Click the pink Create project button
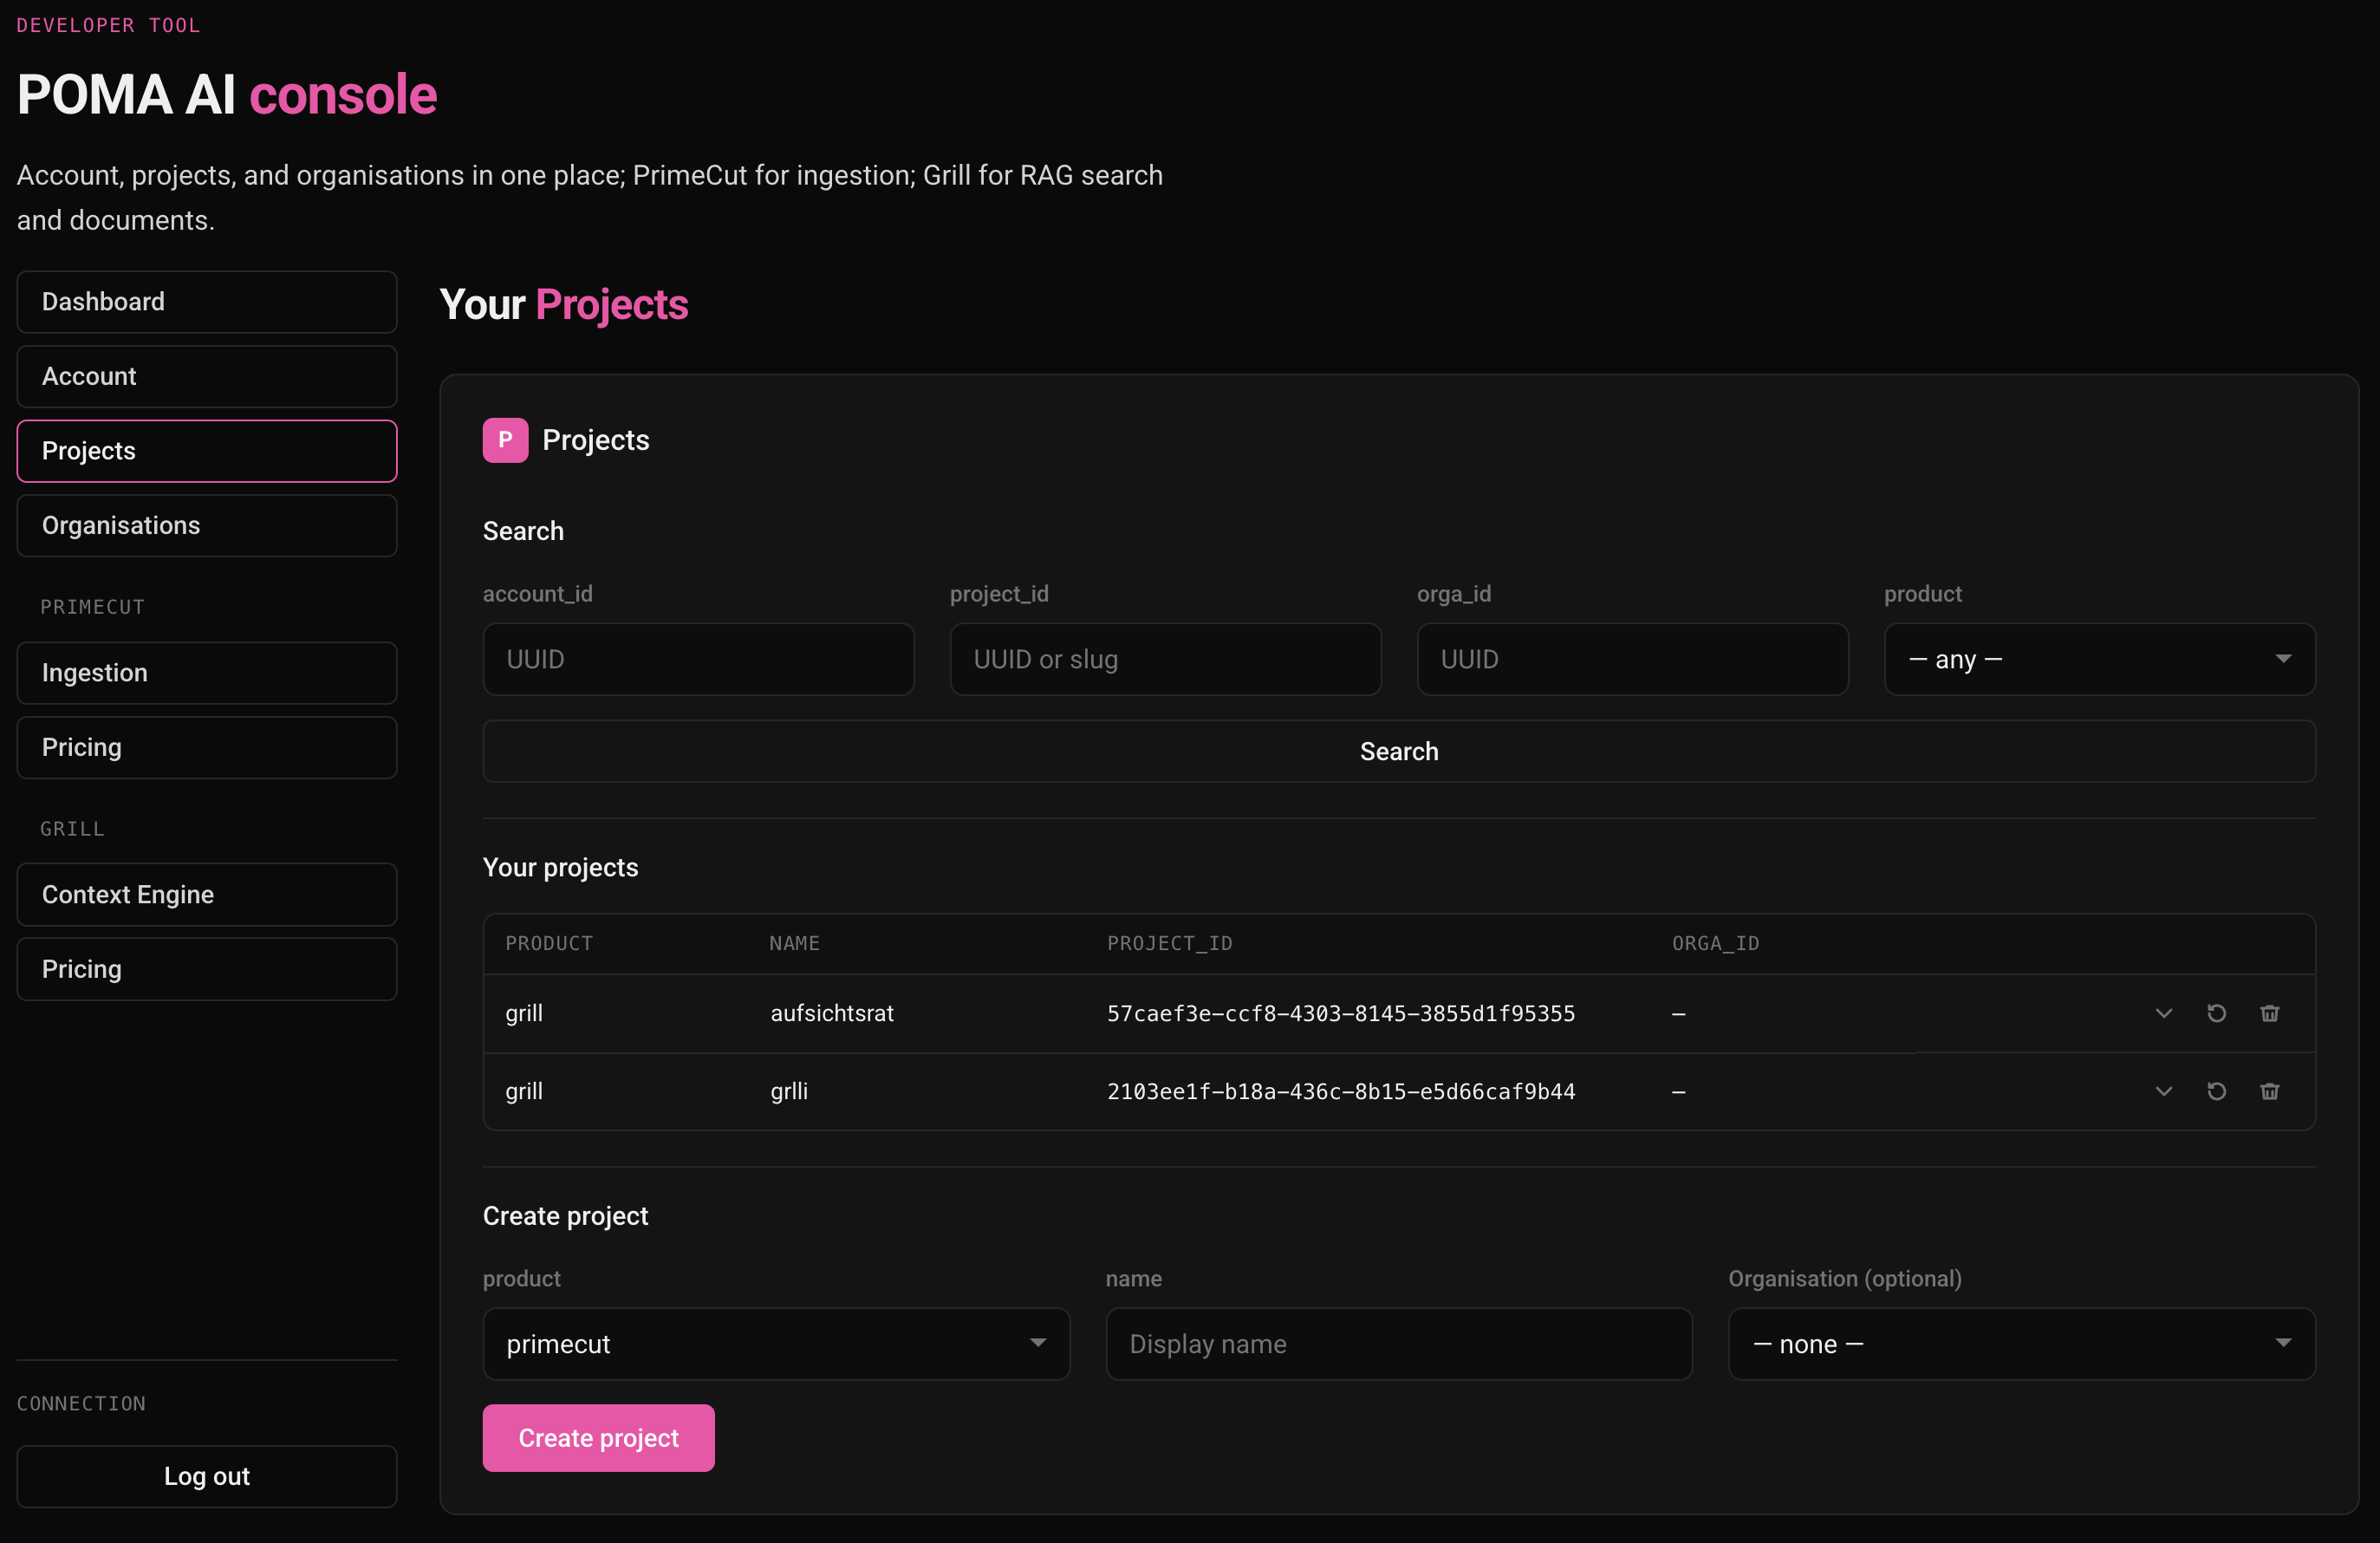The image size is (2380, 1543). [598, 1438]
